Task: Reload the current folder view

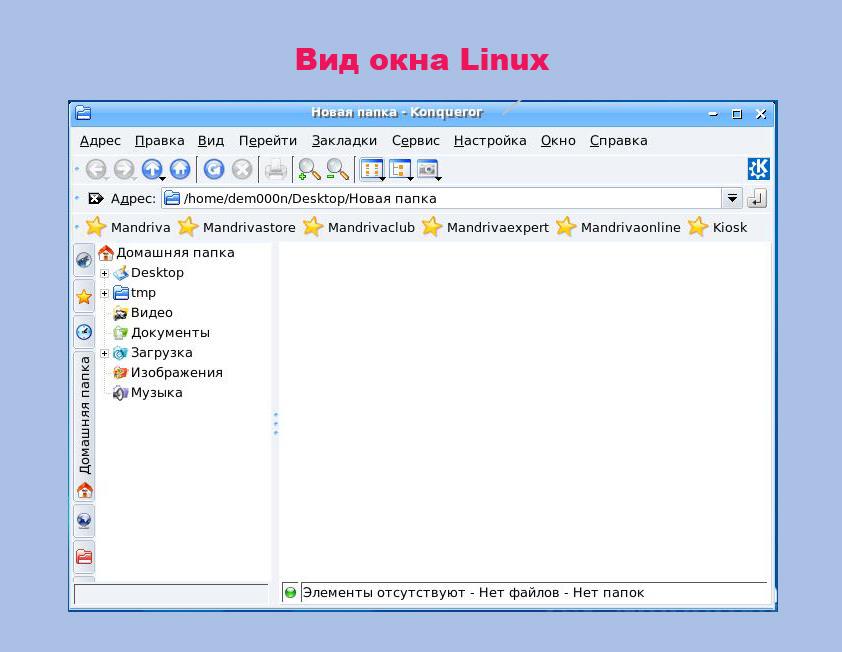Action: click(x=213, y=170)
